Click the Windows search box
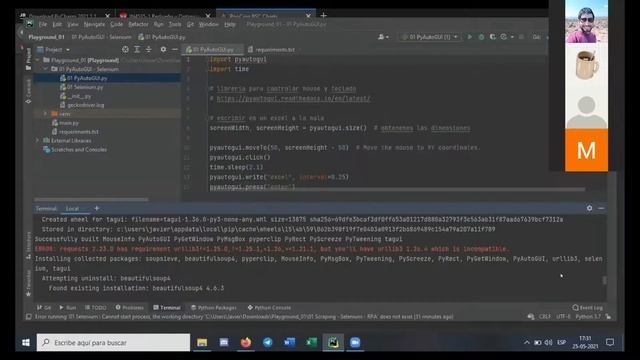 click(x=113, y=342)
